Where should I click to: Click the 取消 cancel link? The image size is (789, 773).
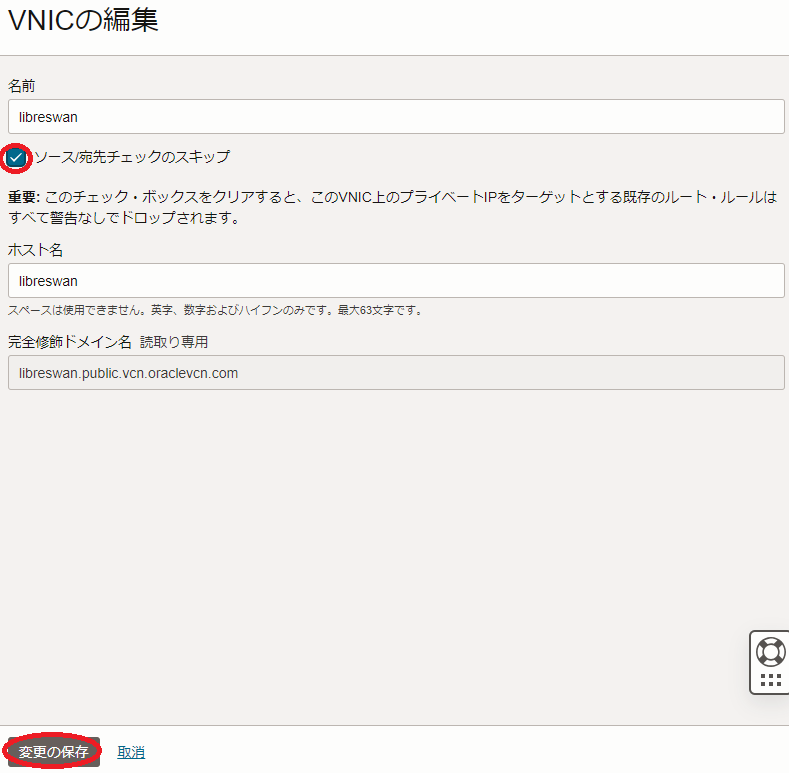point(131,752)
